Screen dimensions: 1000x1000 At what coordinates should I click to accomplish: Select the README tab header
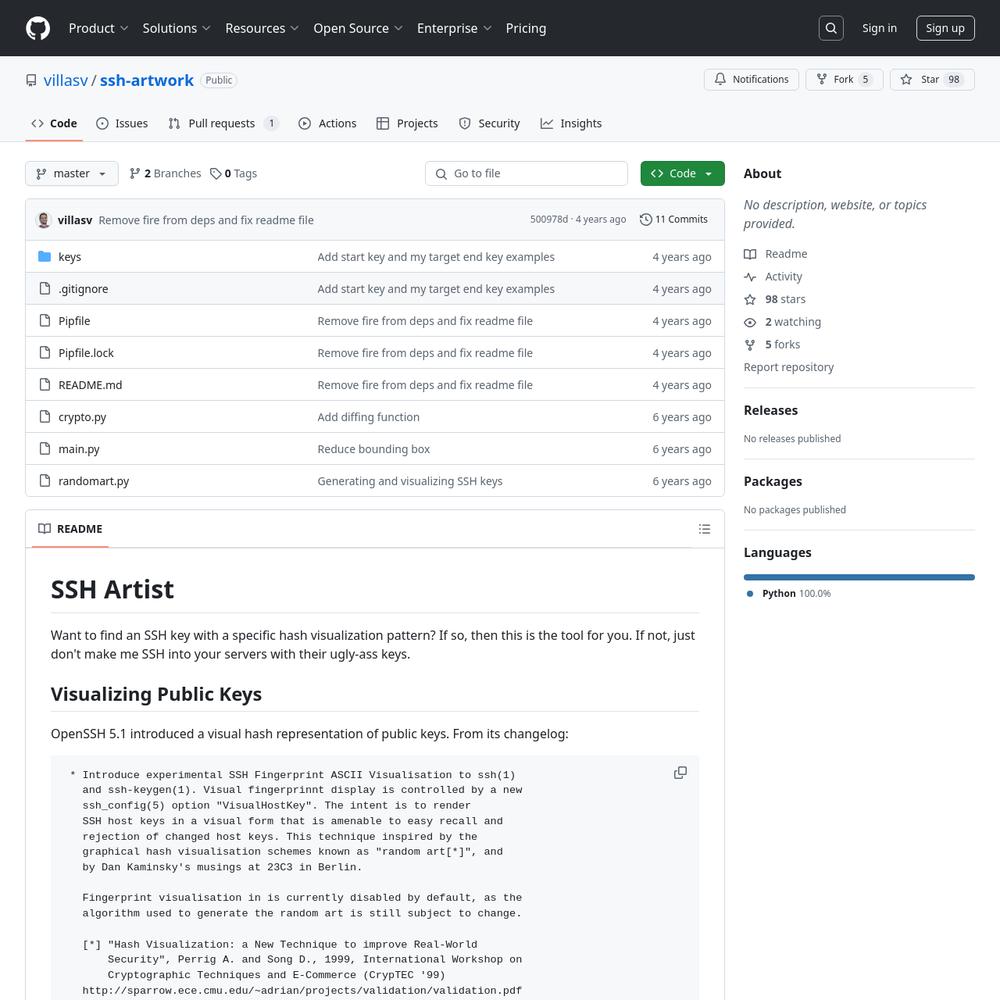click(x=70, y=529)
